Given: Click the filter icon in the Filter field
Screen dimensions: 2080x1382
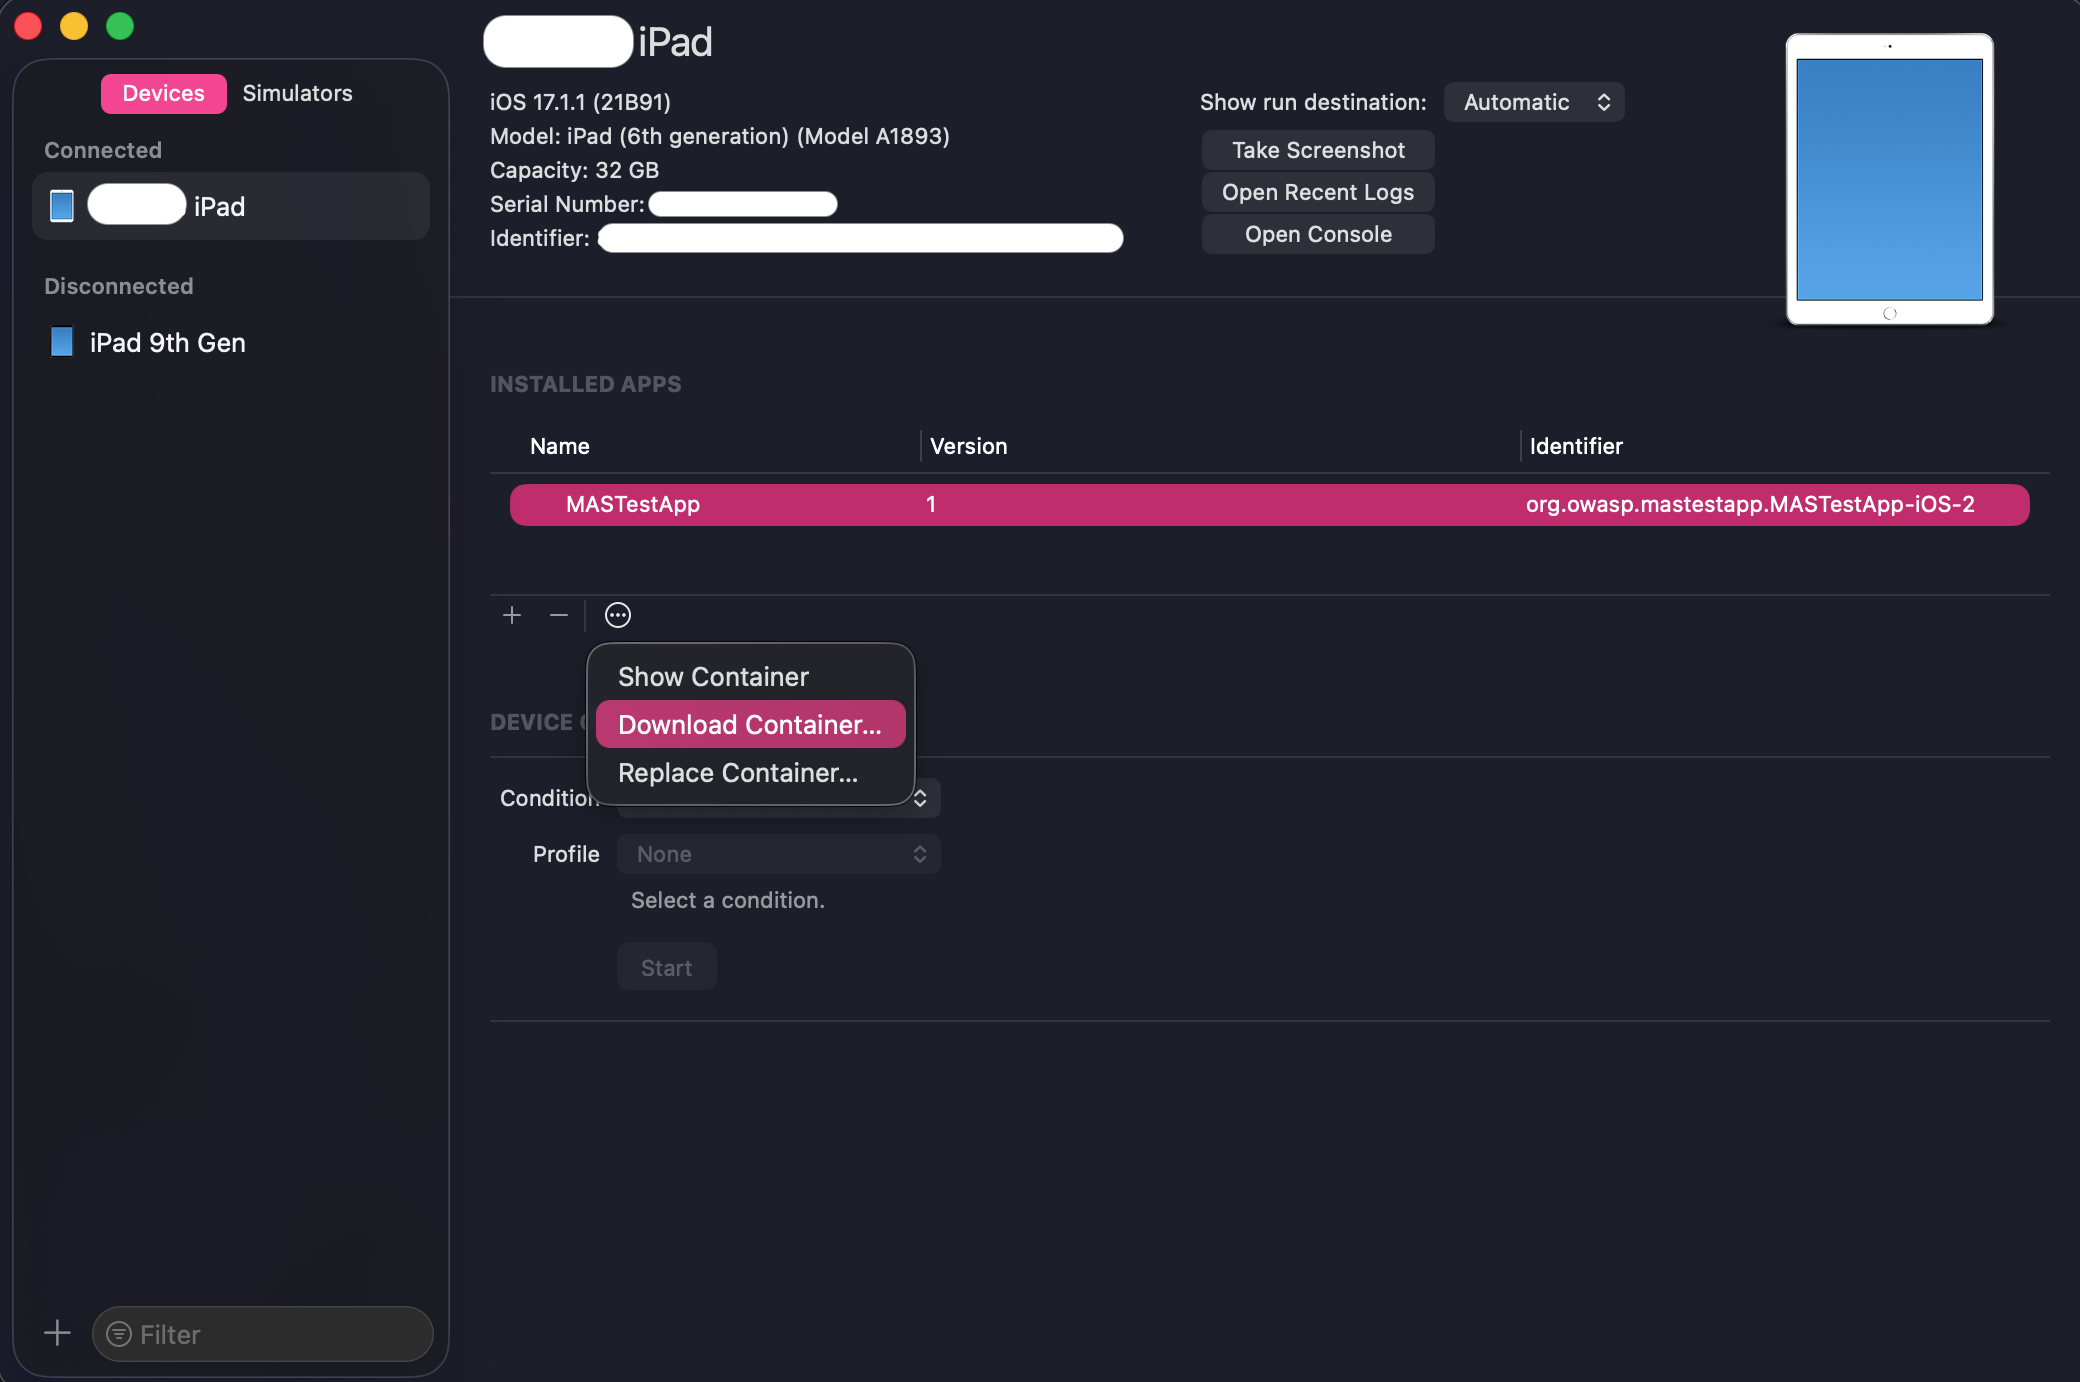Looking at the screenshot, I should 119,1334.
